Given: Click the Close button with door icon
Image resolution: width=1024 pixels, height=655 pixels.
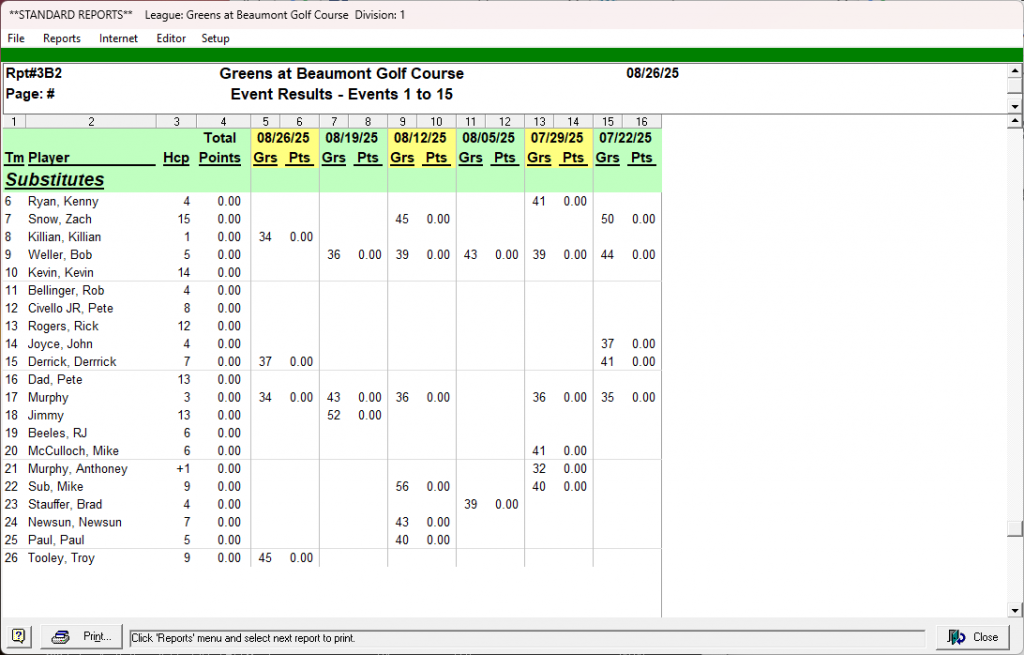Looking at the screenshot, I should [x=973, y=637].
